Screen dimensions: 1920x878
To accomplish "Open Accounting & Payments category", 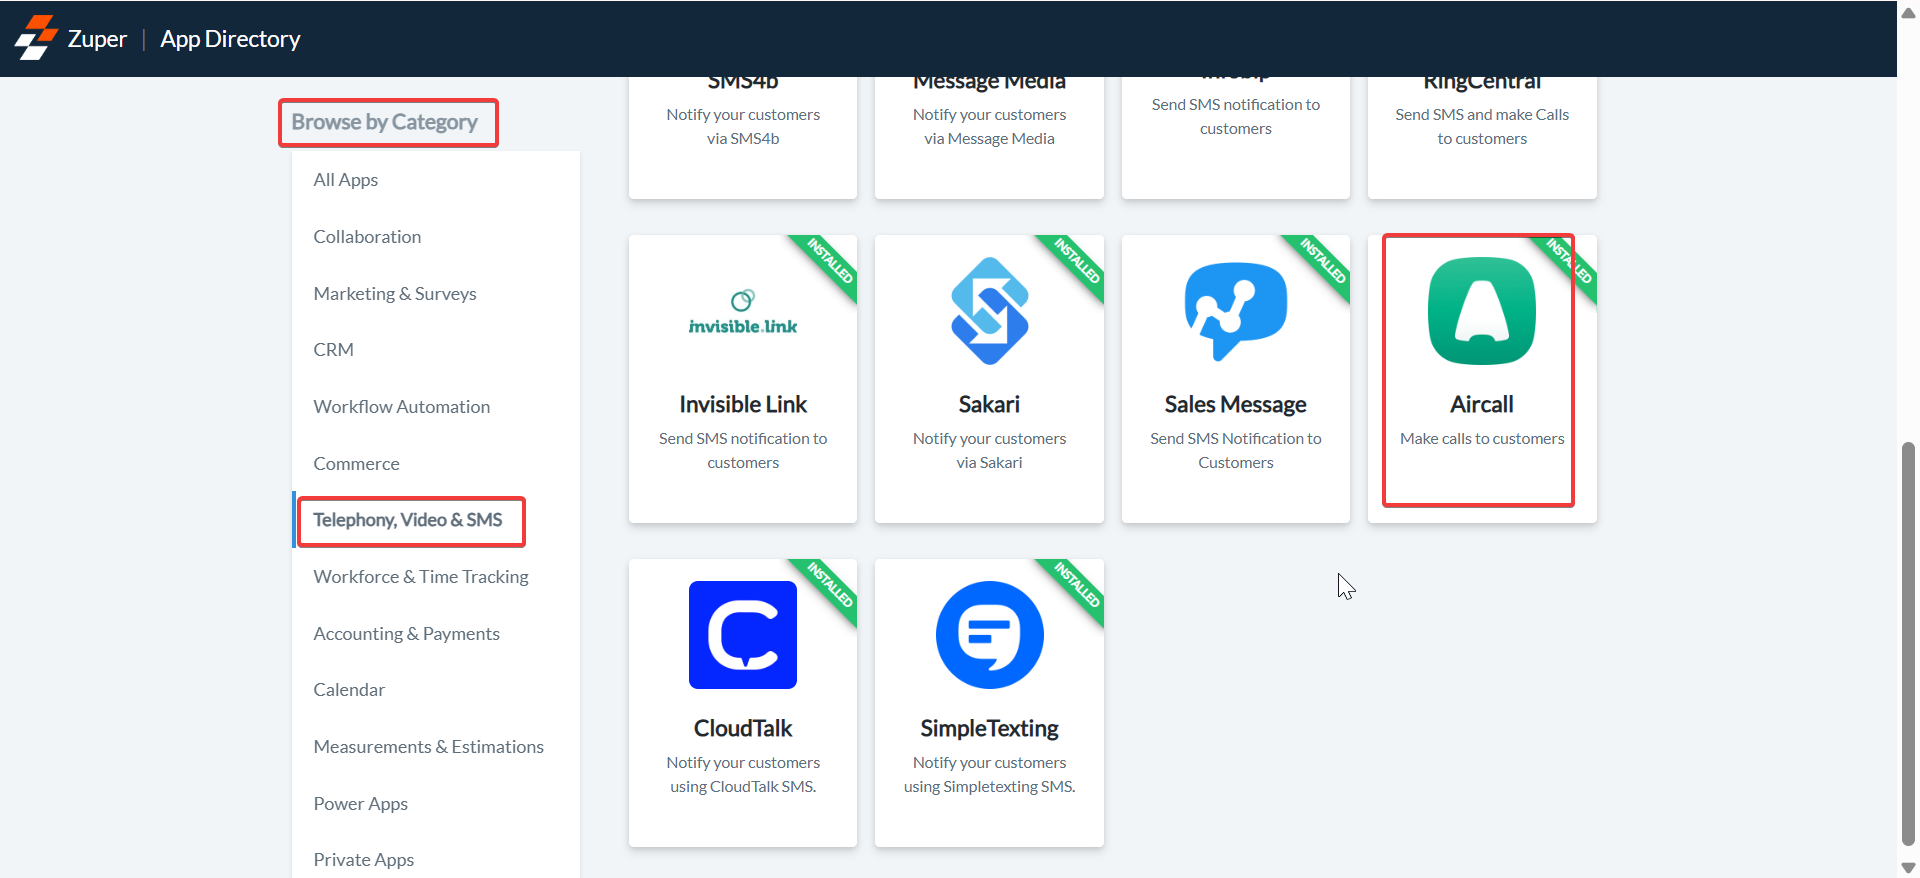I will point(406,634).
